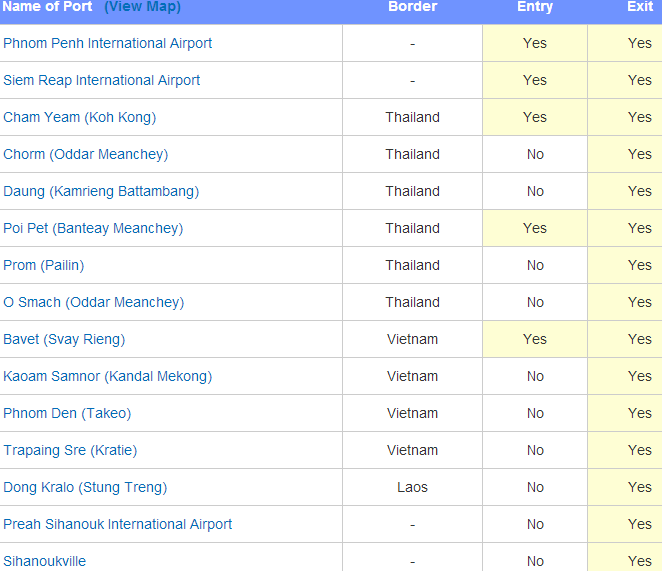This screenshot has width=662, height=571.
Task: Select Trapaing Sre (Kratie) port link
Action: click(70, 451)
